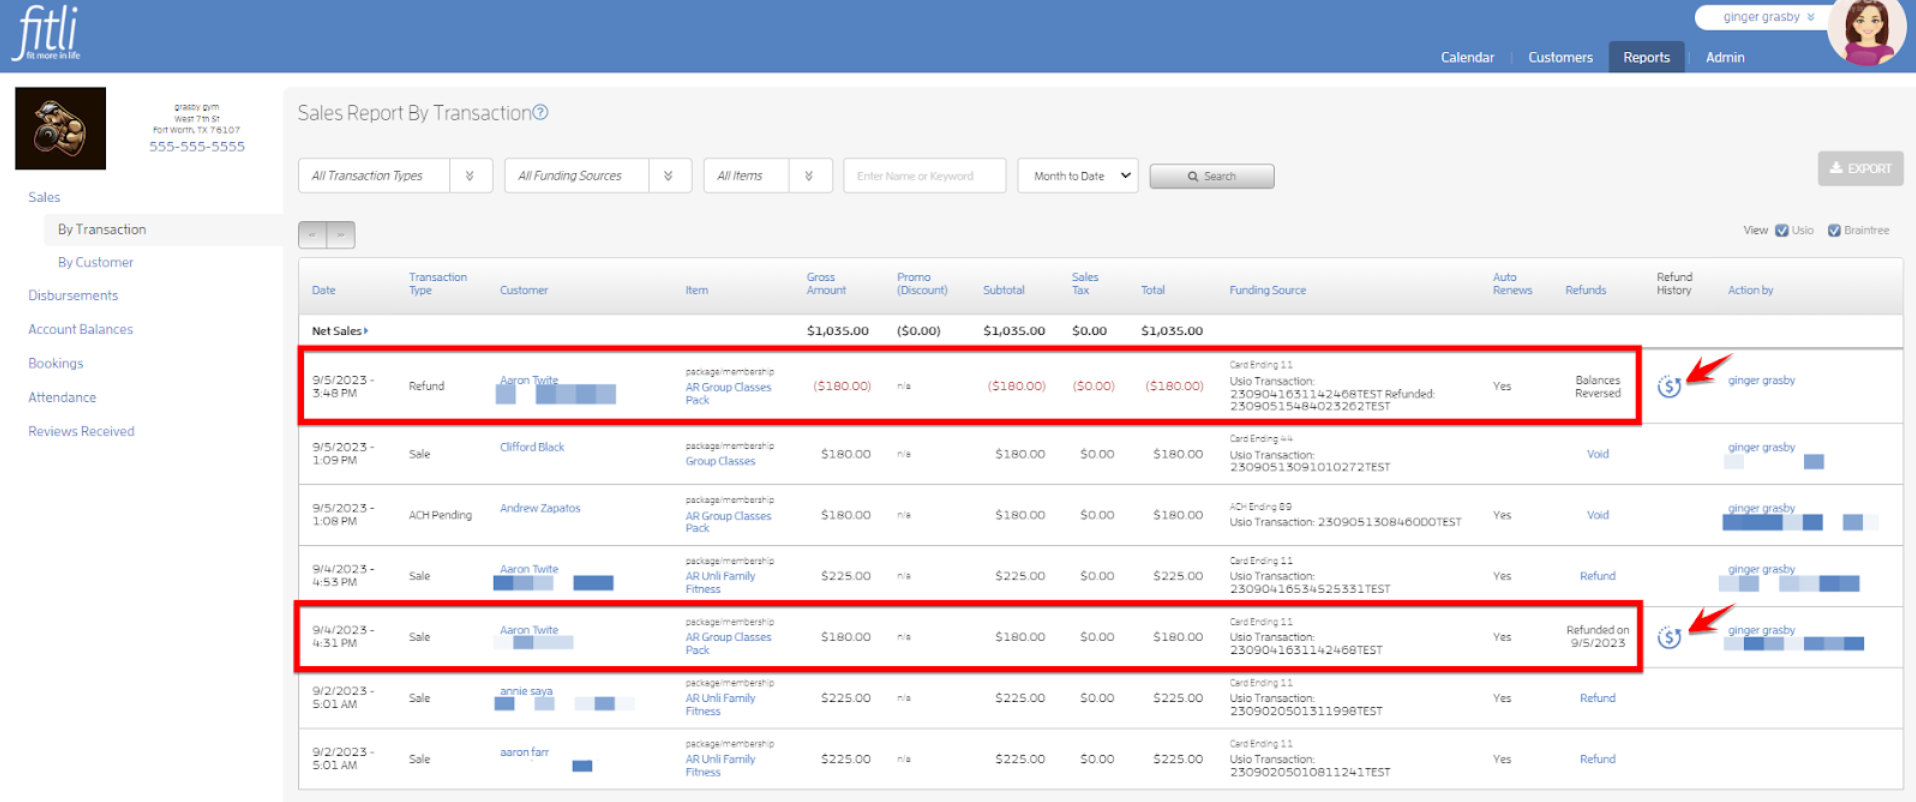Open Attendance report
This screenshot has height=802, width=1916.
click(x=62, y=397)
